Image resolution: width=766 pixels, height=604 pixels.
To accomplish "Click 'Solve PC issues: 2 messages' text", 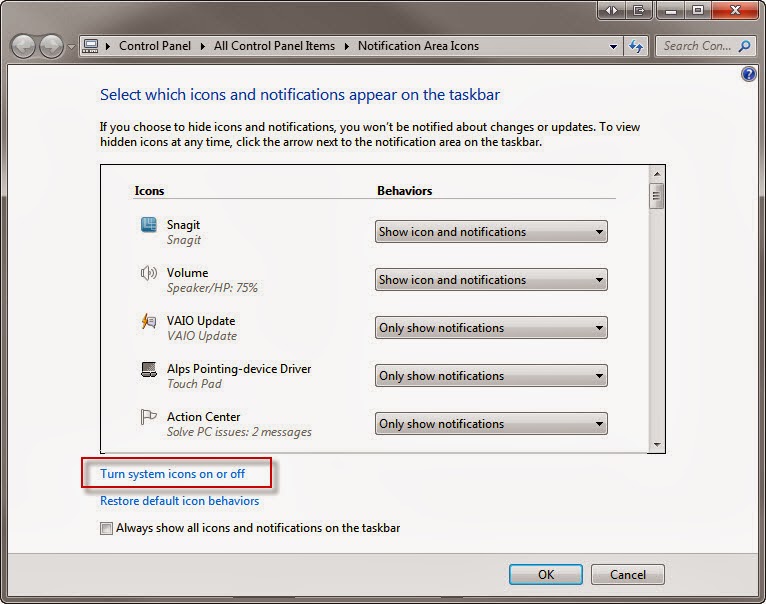I will (x=239, y=432).
